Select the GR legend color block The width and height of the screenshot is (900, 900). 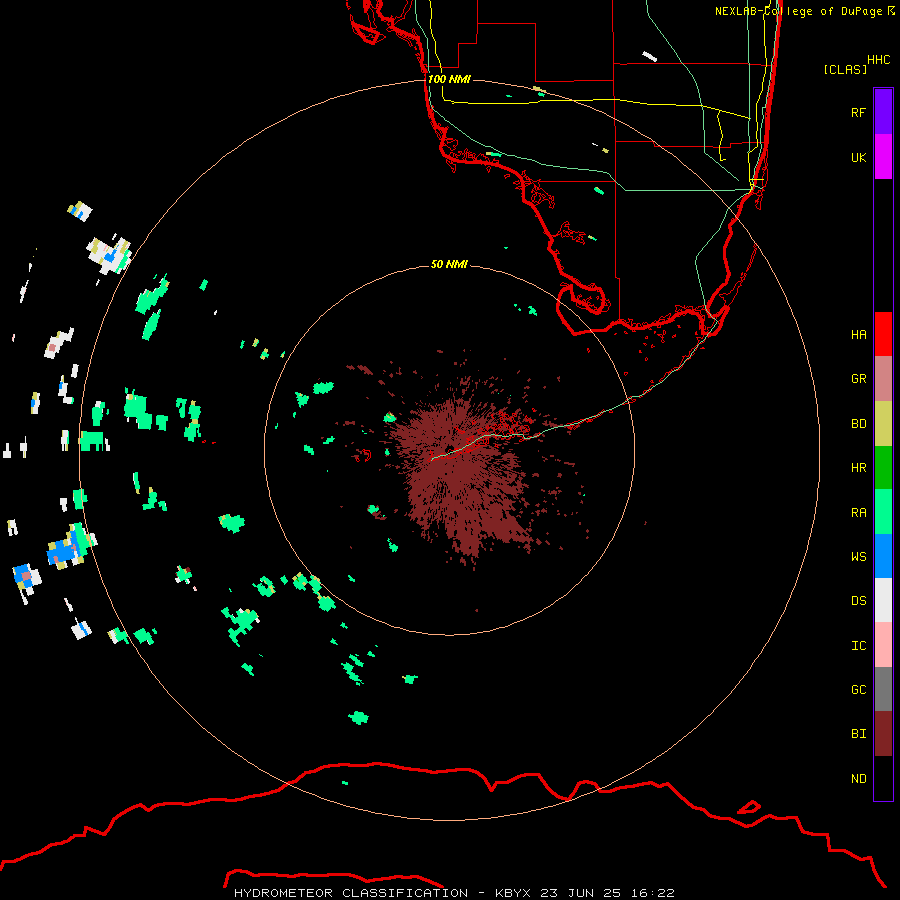pyautogui.click(x=883, y=379)
